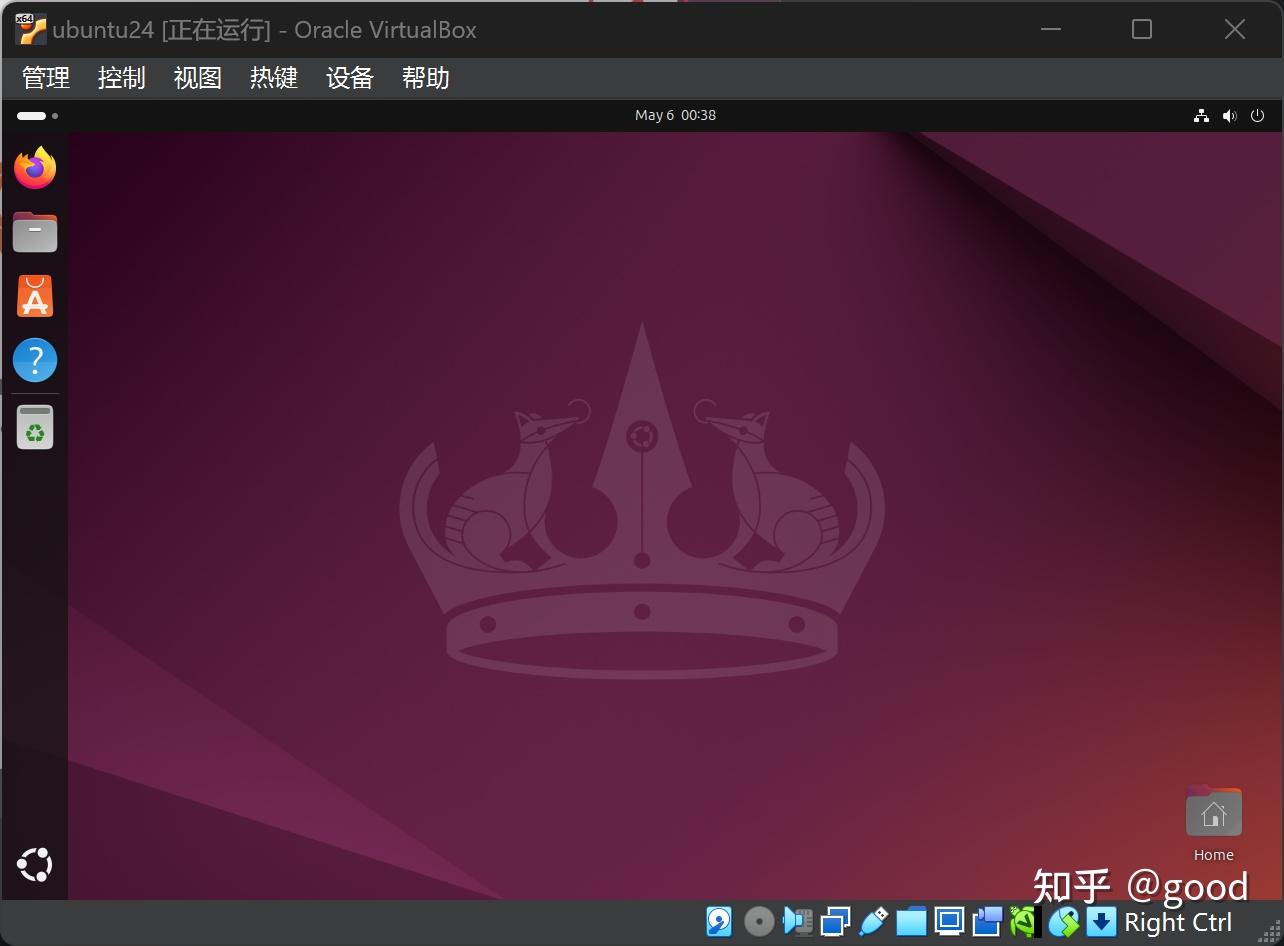Click the VirtualBox shared folders status icon
This screenshot has height=946, width=1284.
[911, 921]
